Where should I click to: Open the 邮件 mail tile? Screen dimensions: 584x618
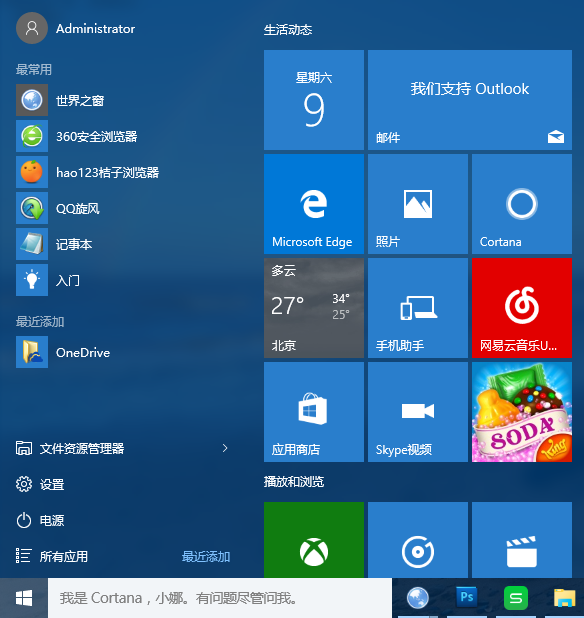[x=470, y=100]
